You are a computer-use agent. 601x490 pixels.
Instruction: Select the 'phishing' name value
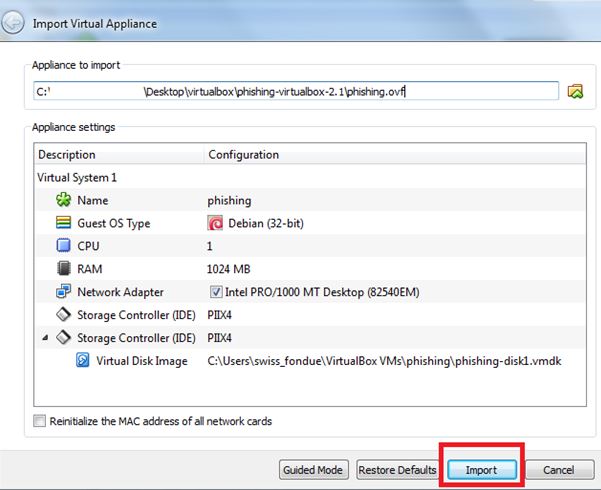(229, 201)
